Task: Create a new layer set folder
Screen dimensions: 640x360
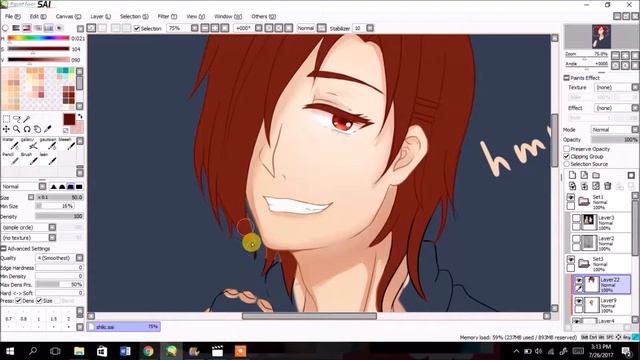Action: 596,175
